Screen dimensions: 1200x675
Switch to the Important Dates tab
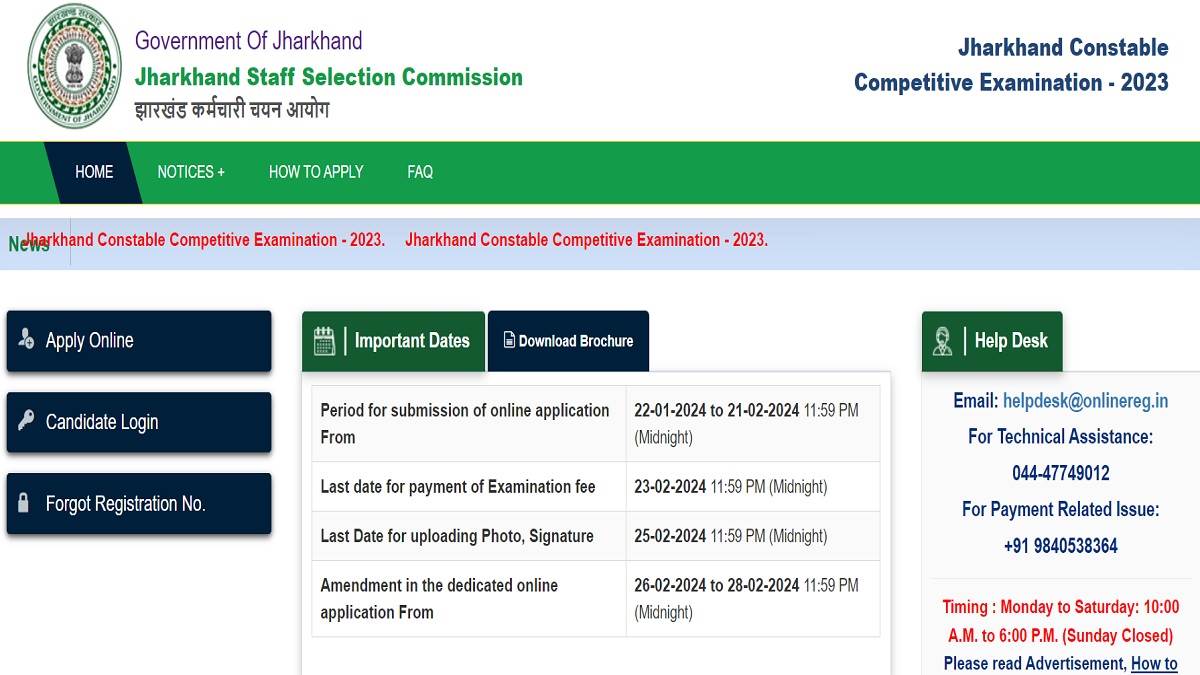pyautogui.click(x=393, y=341)
